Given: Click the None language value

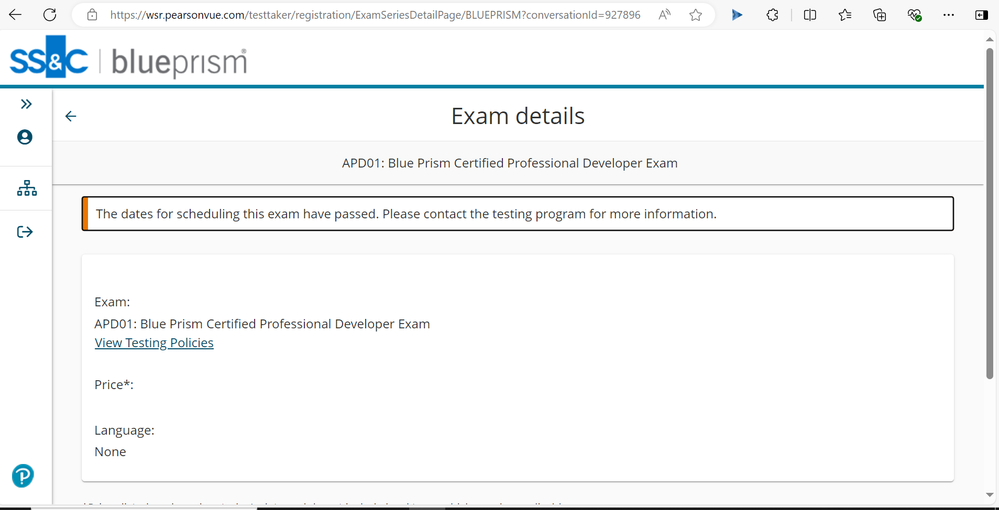Looking at the screenshot, I should tap(110, 452).
